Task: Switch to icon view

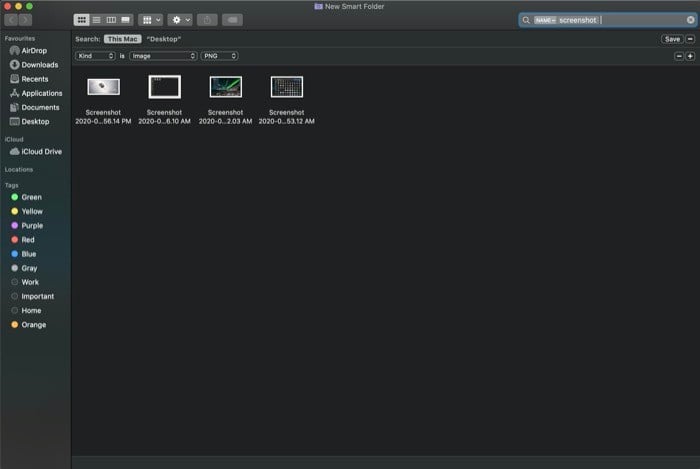Action: tap(81, 20)
